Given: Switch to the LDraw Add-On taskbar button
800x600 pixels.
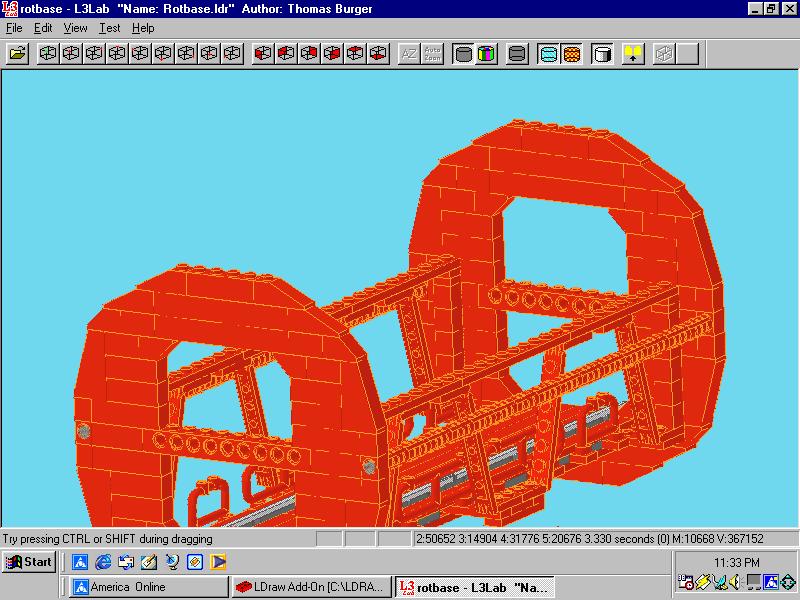Looking at the screenshot, I should pos(311,587).
